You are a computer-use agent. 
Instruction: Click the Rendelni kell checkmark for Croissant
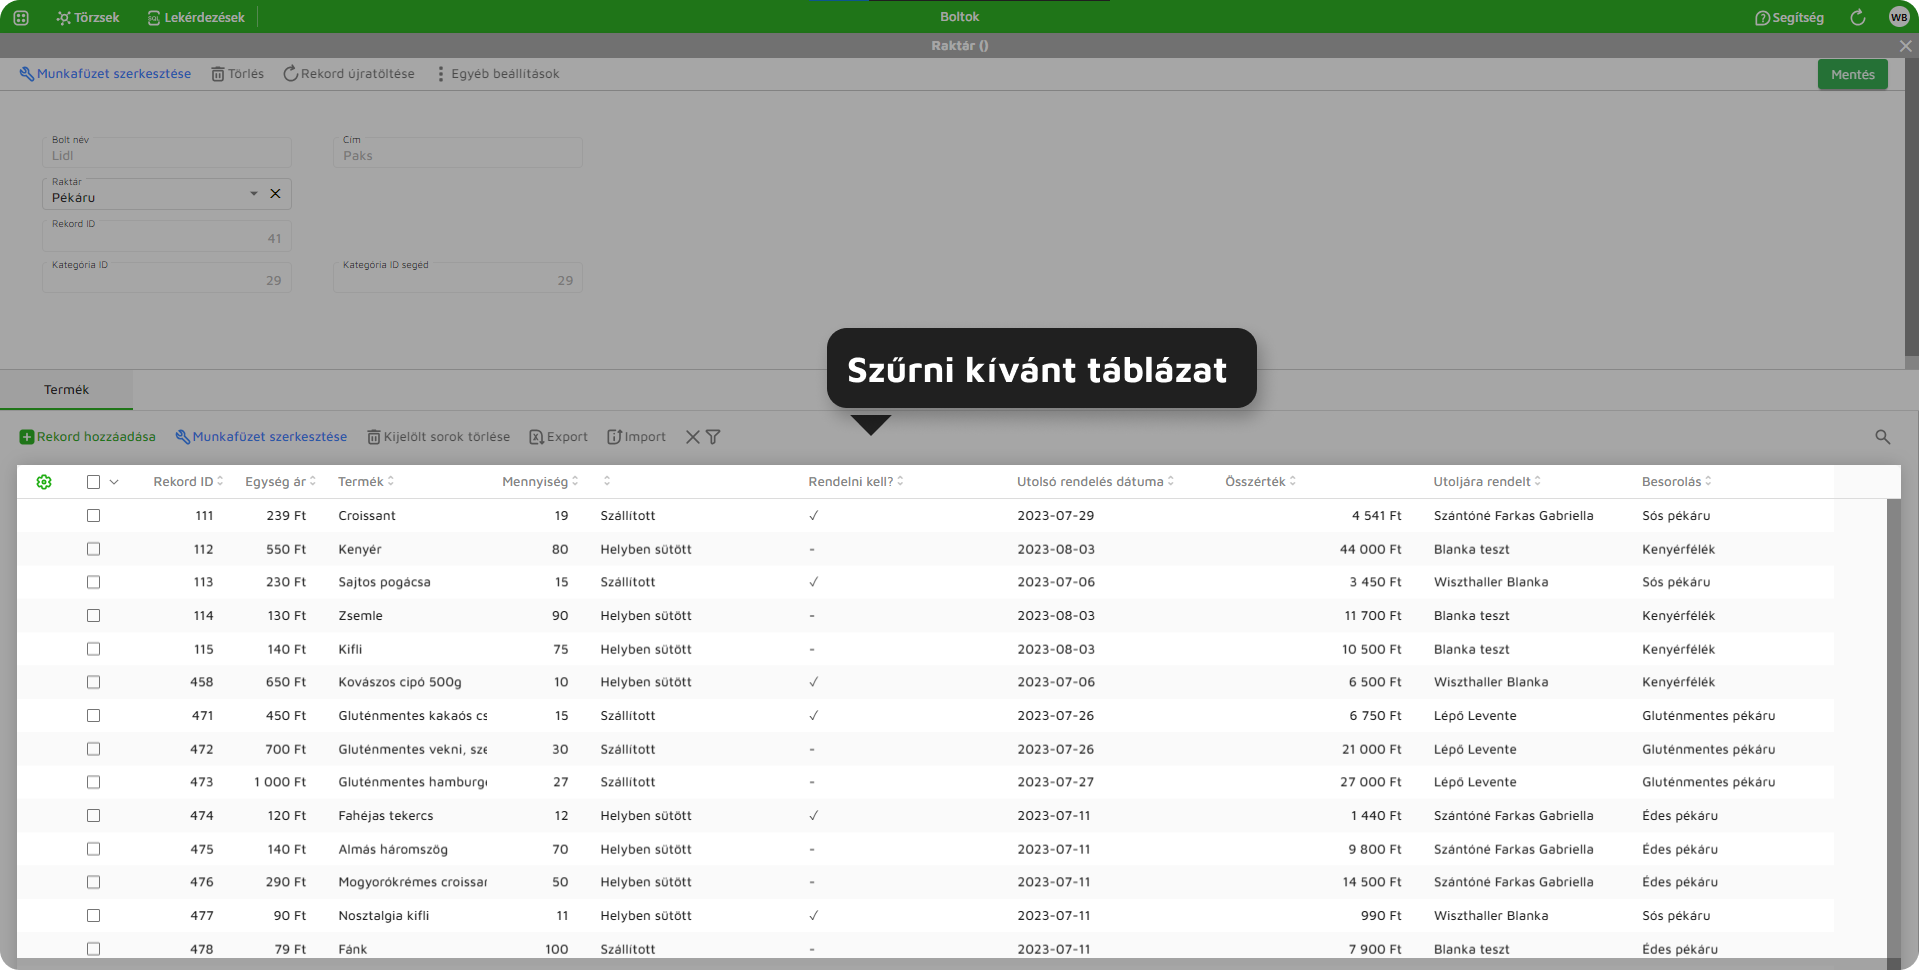click(x=814, y=516)
